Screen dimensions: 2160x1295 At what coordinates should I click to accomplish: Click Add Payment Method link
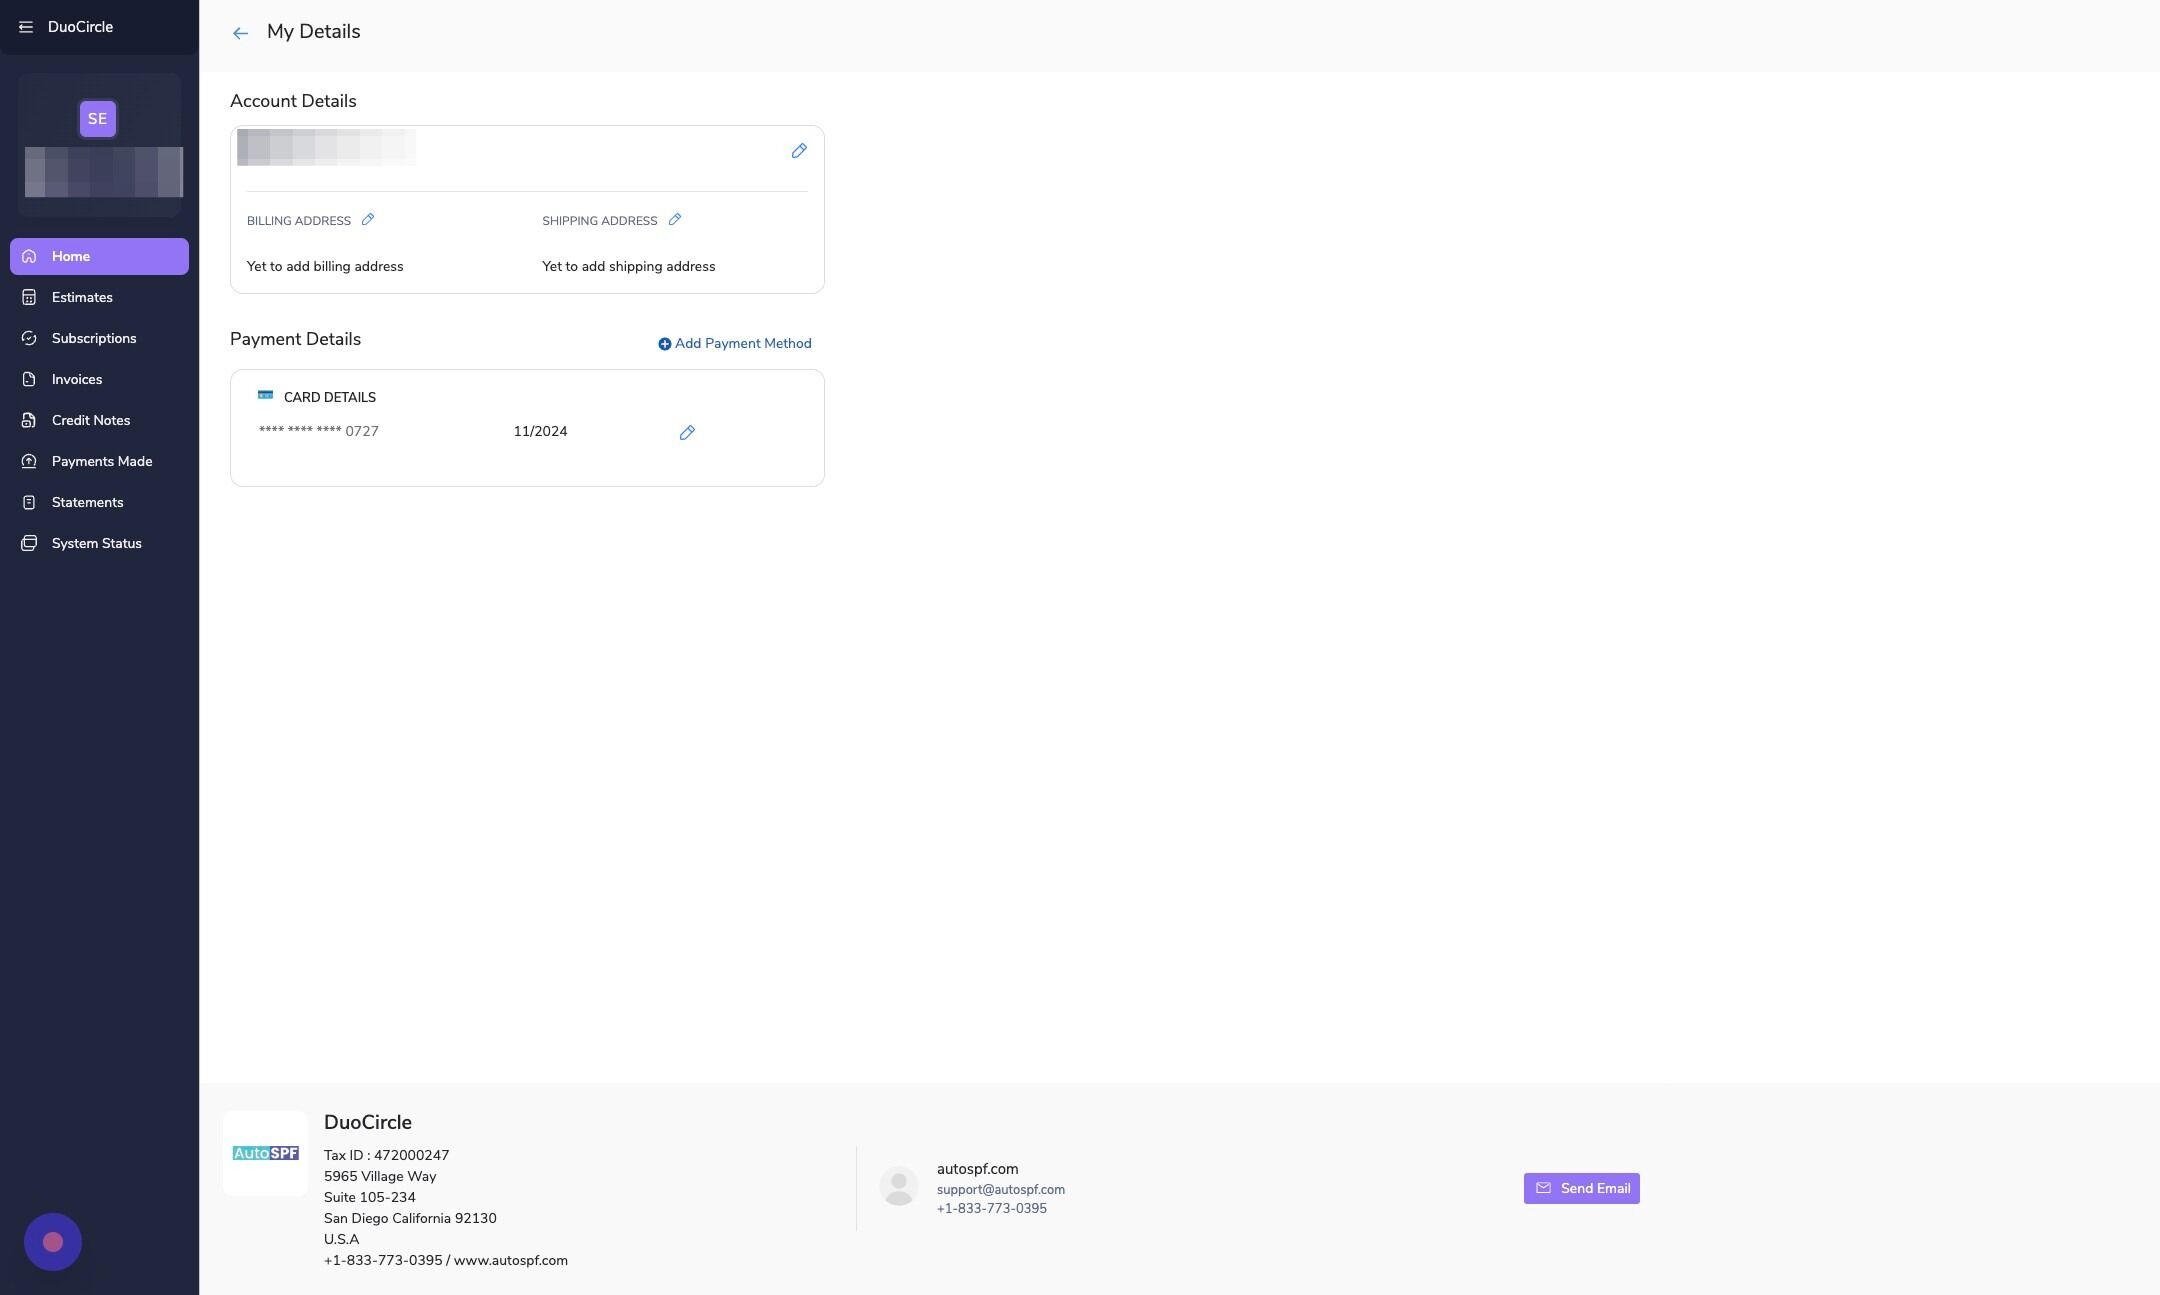[735, 343]
